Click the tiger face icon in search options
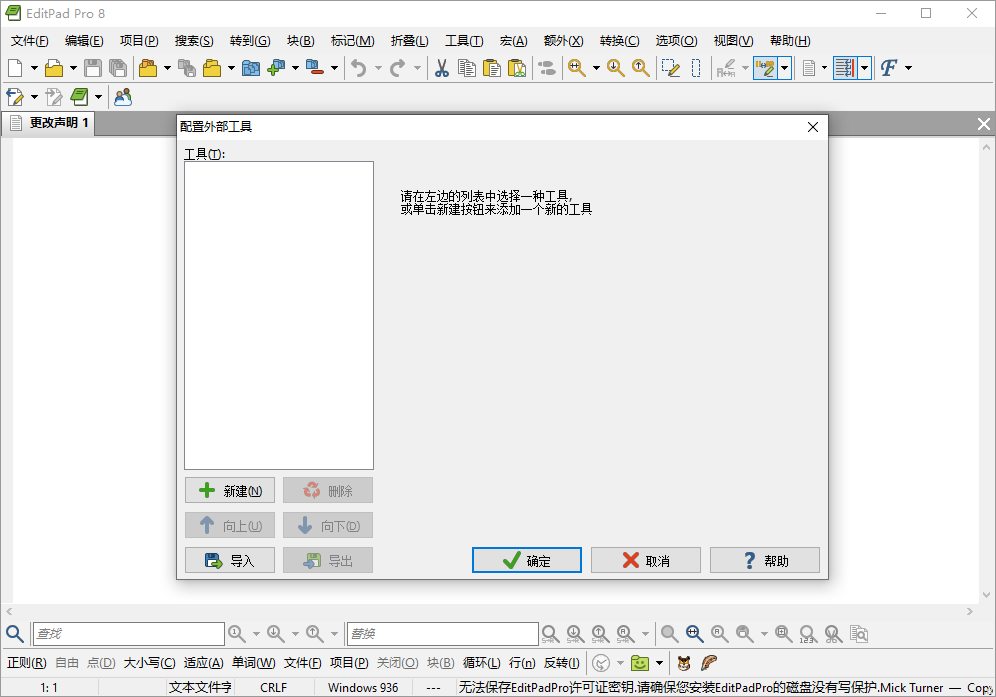 [x=684, y=663]
